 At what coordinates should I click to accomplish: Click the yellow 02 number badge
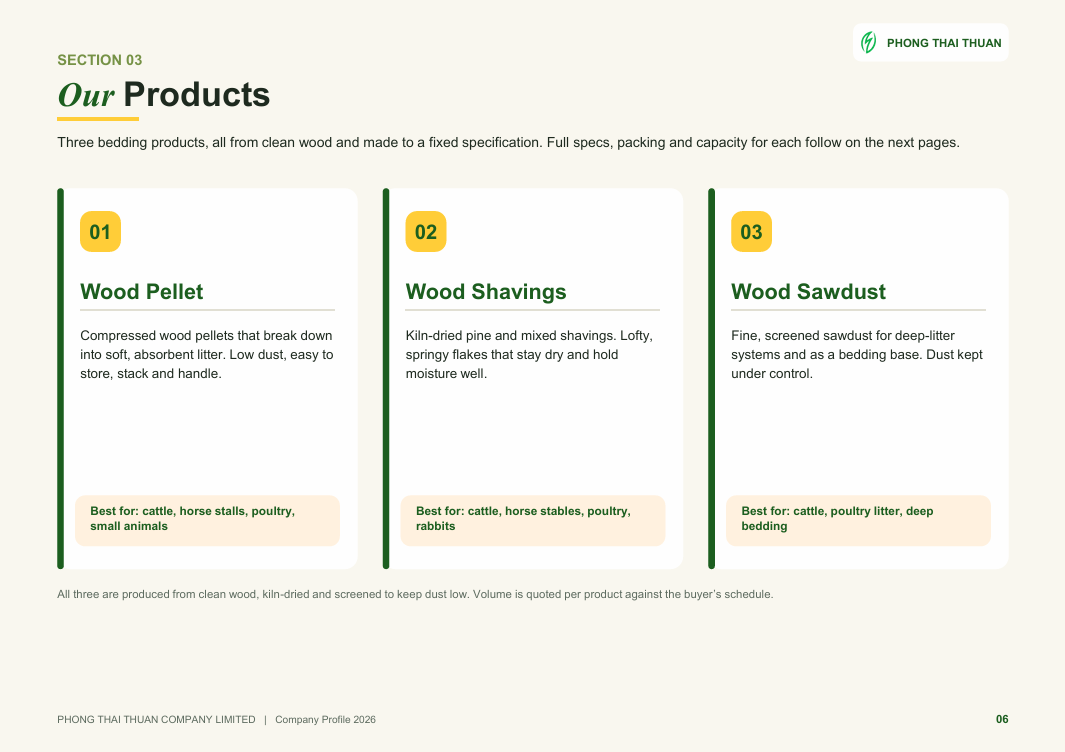click(426, 232)
